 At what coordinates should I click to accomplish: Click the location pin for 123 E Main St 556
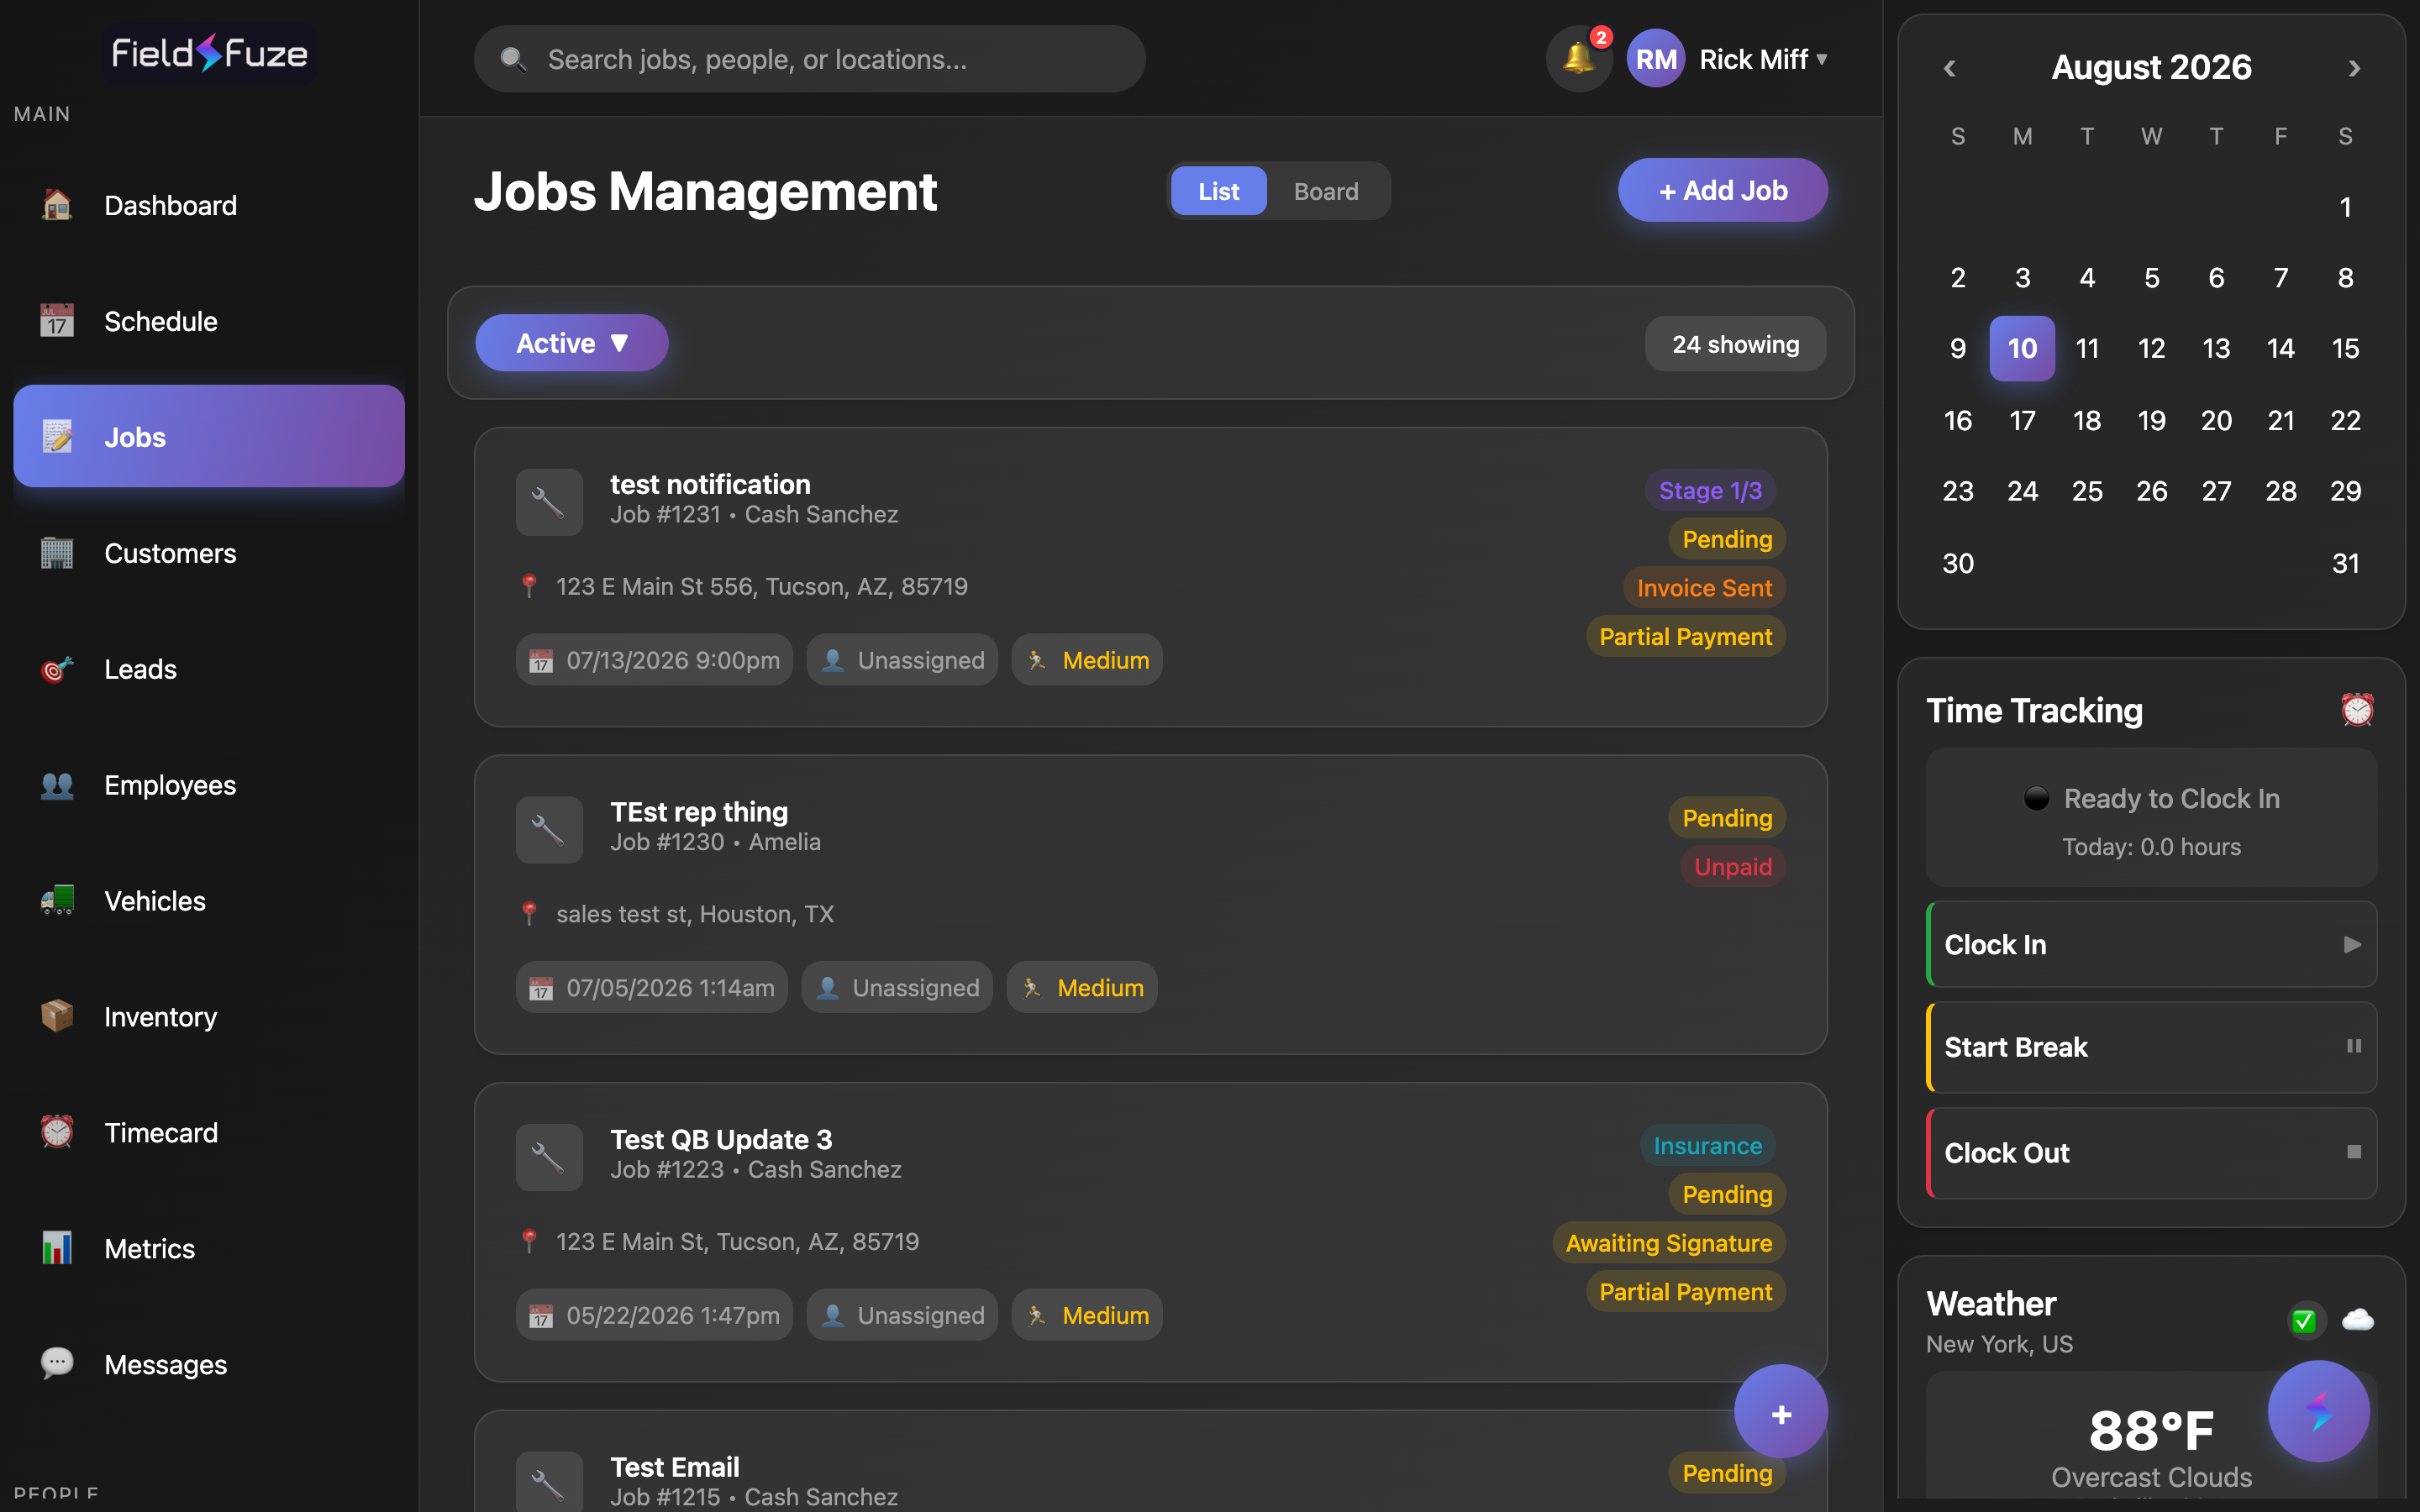[x=530, y=586]
